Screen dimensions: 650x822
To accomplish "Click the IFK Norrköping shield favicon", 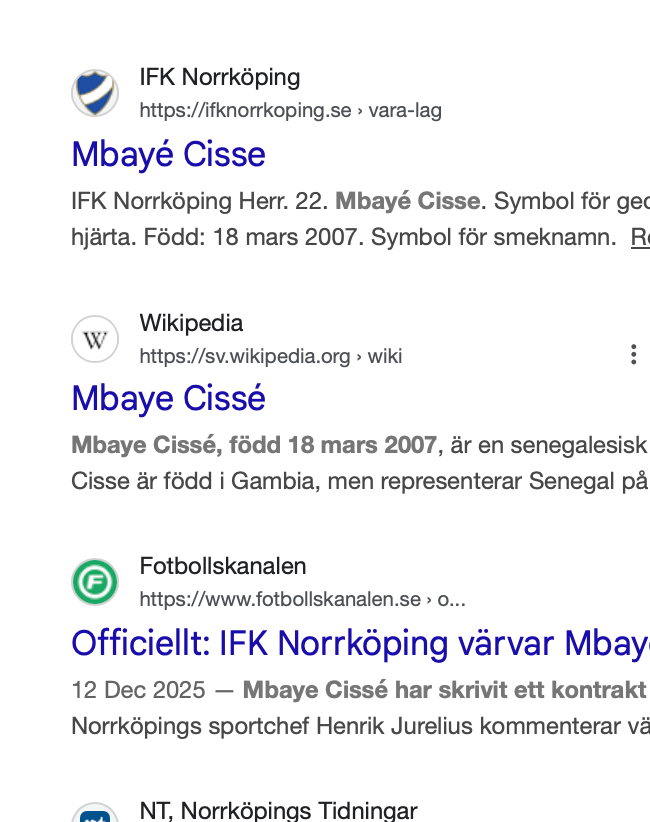I will 95,93.
